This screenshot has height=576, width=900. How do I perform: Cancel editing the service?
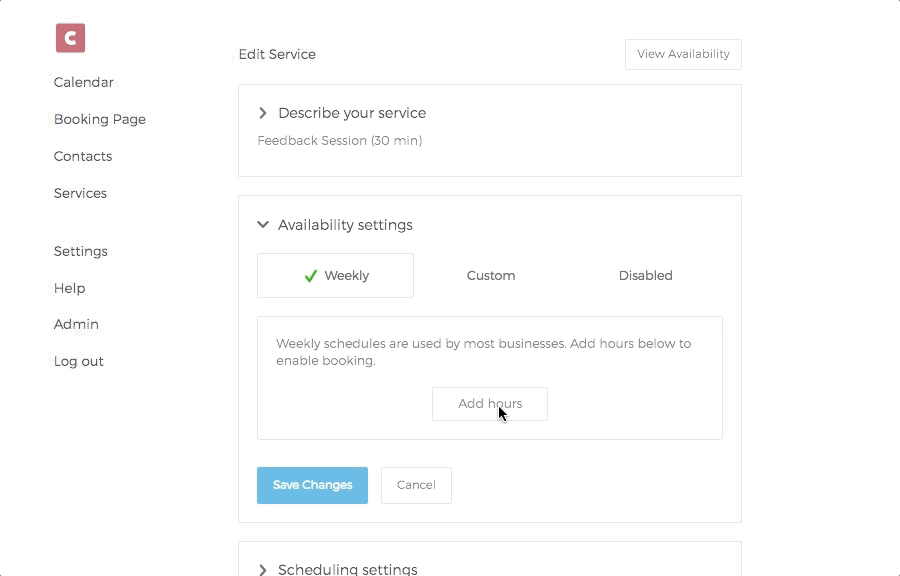pyautogui.click(x=416, y=485)
